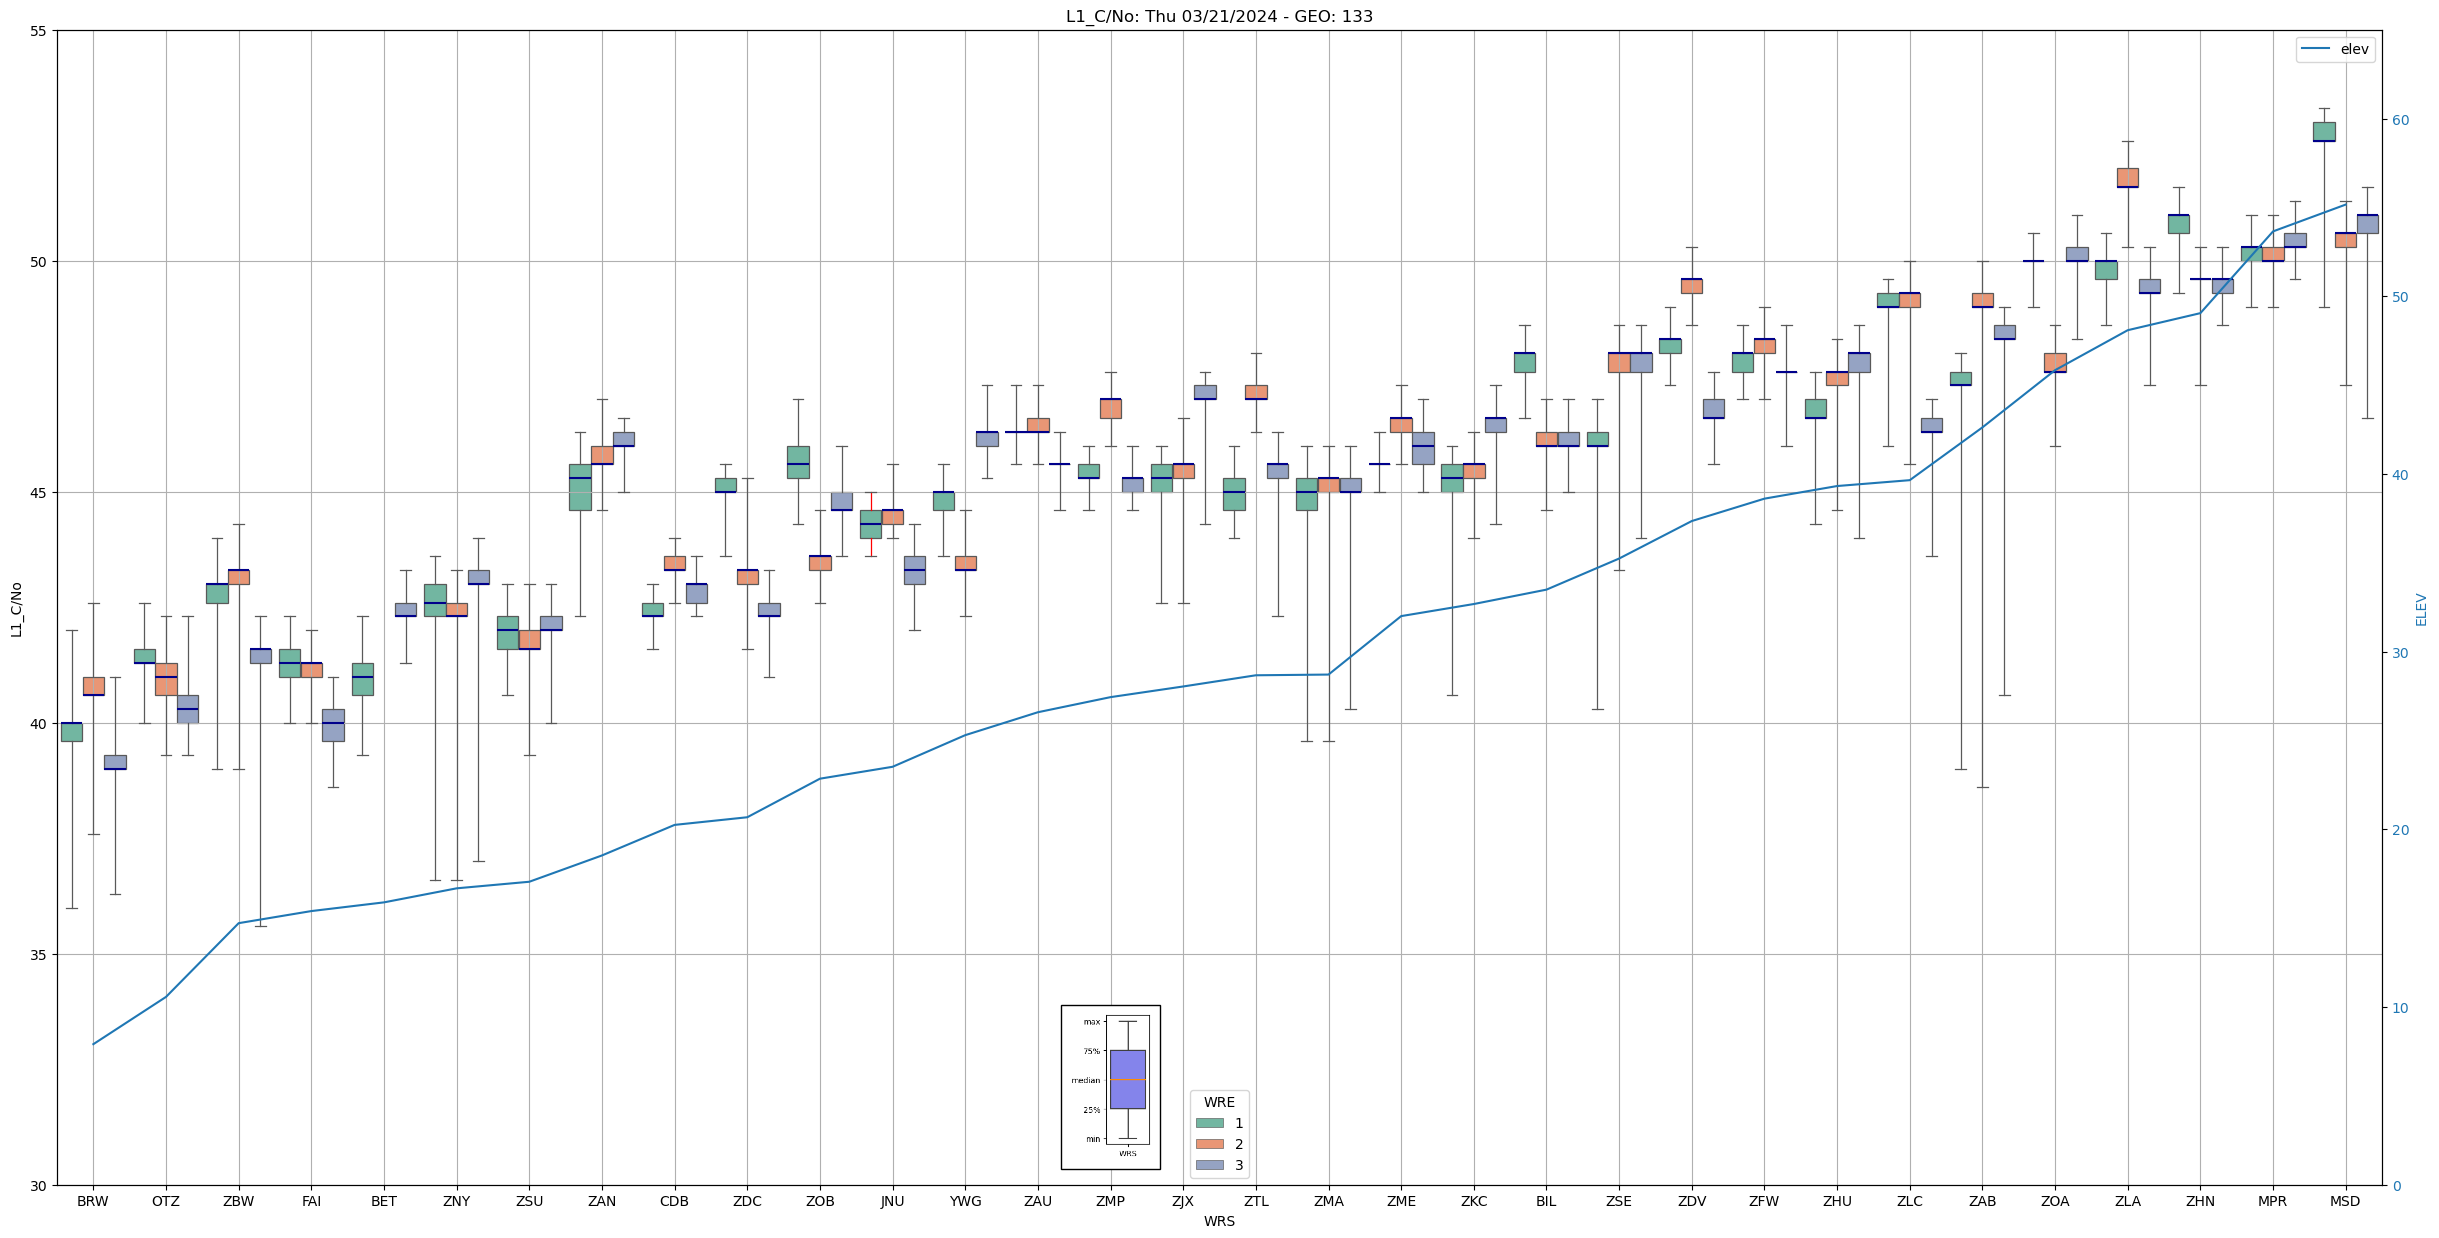Click the ZAN station tick label
Screen dimensions: 2439x1238
click(x=602, y=1201)
